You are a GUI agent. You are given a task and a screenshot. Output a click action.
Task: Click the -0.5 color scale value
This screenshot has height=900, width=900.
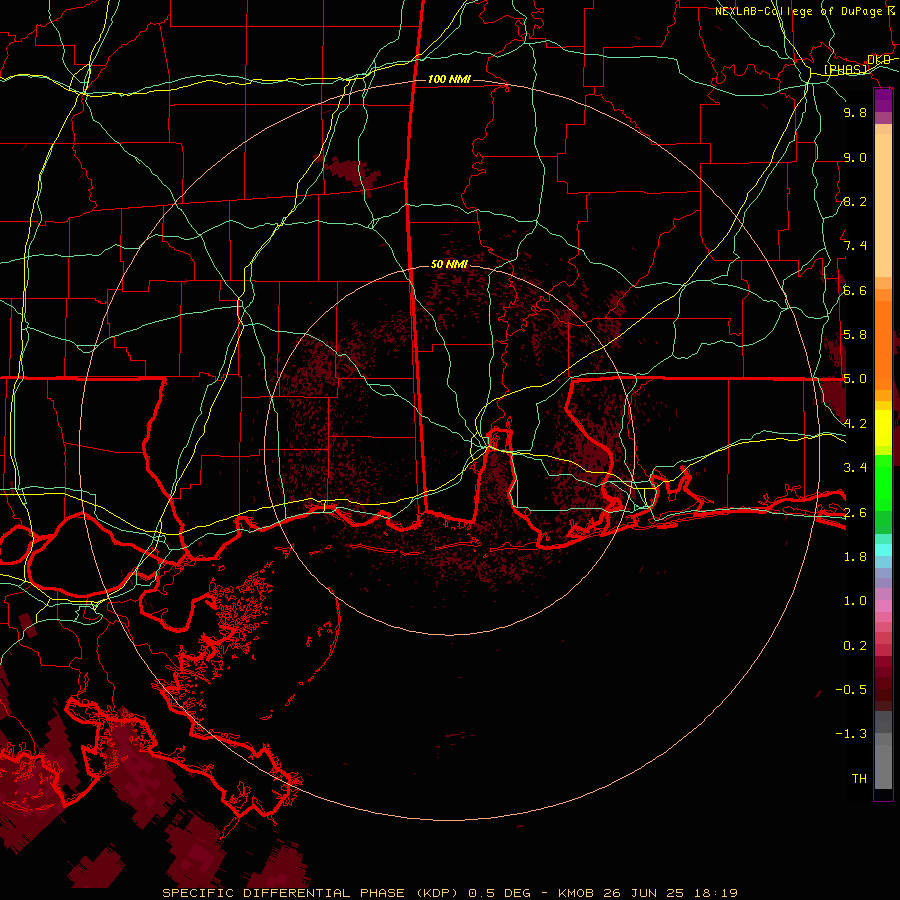(x=851, y=690)
